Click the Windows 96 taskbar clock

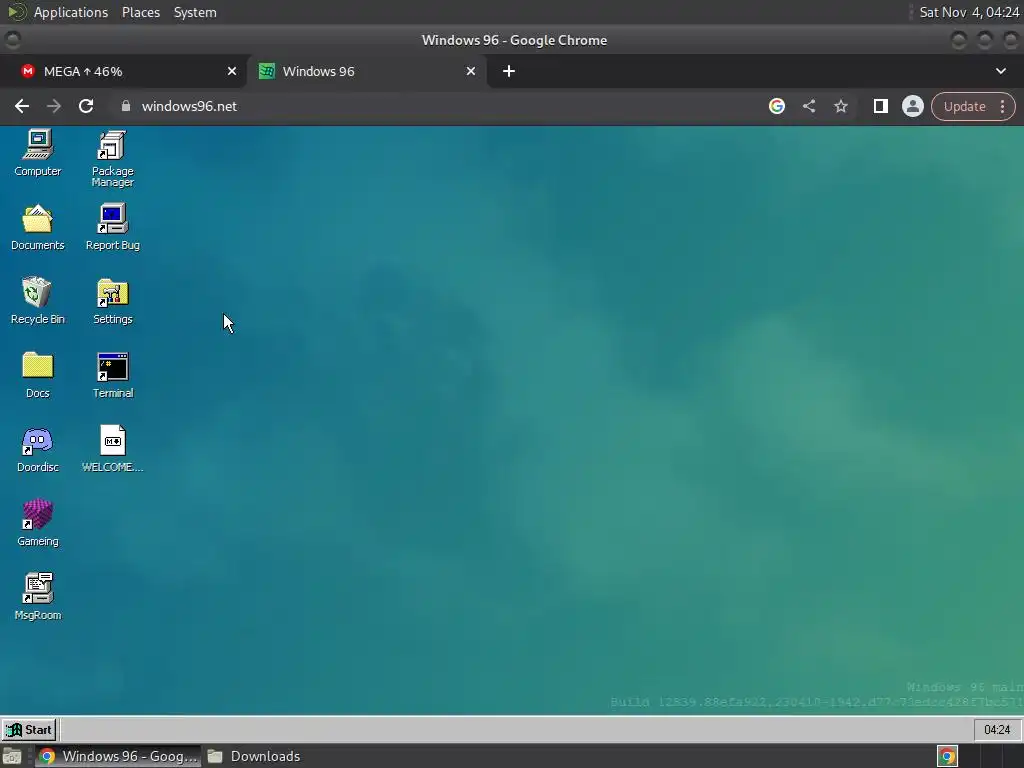997,729
